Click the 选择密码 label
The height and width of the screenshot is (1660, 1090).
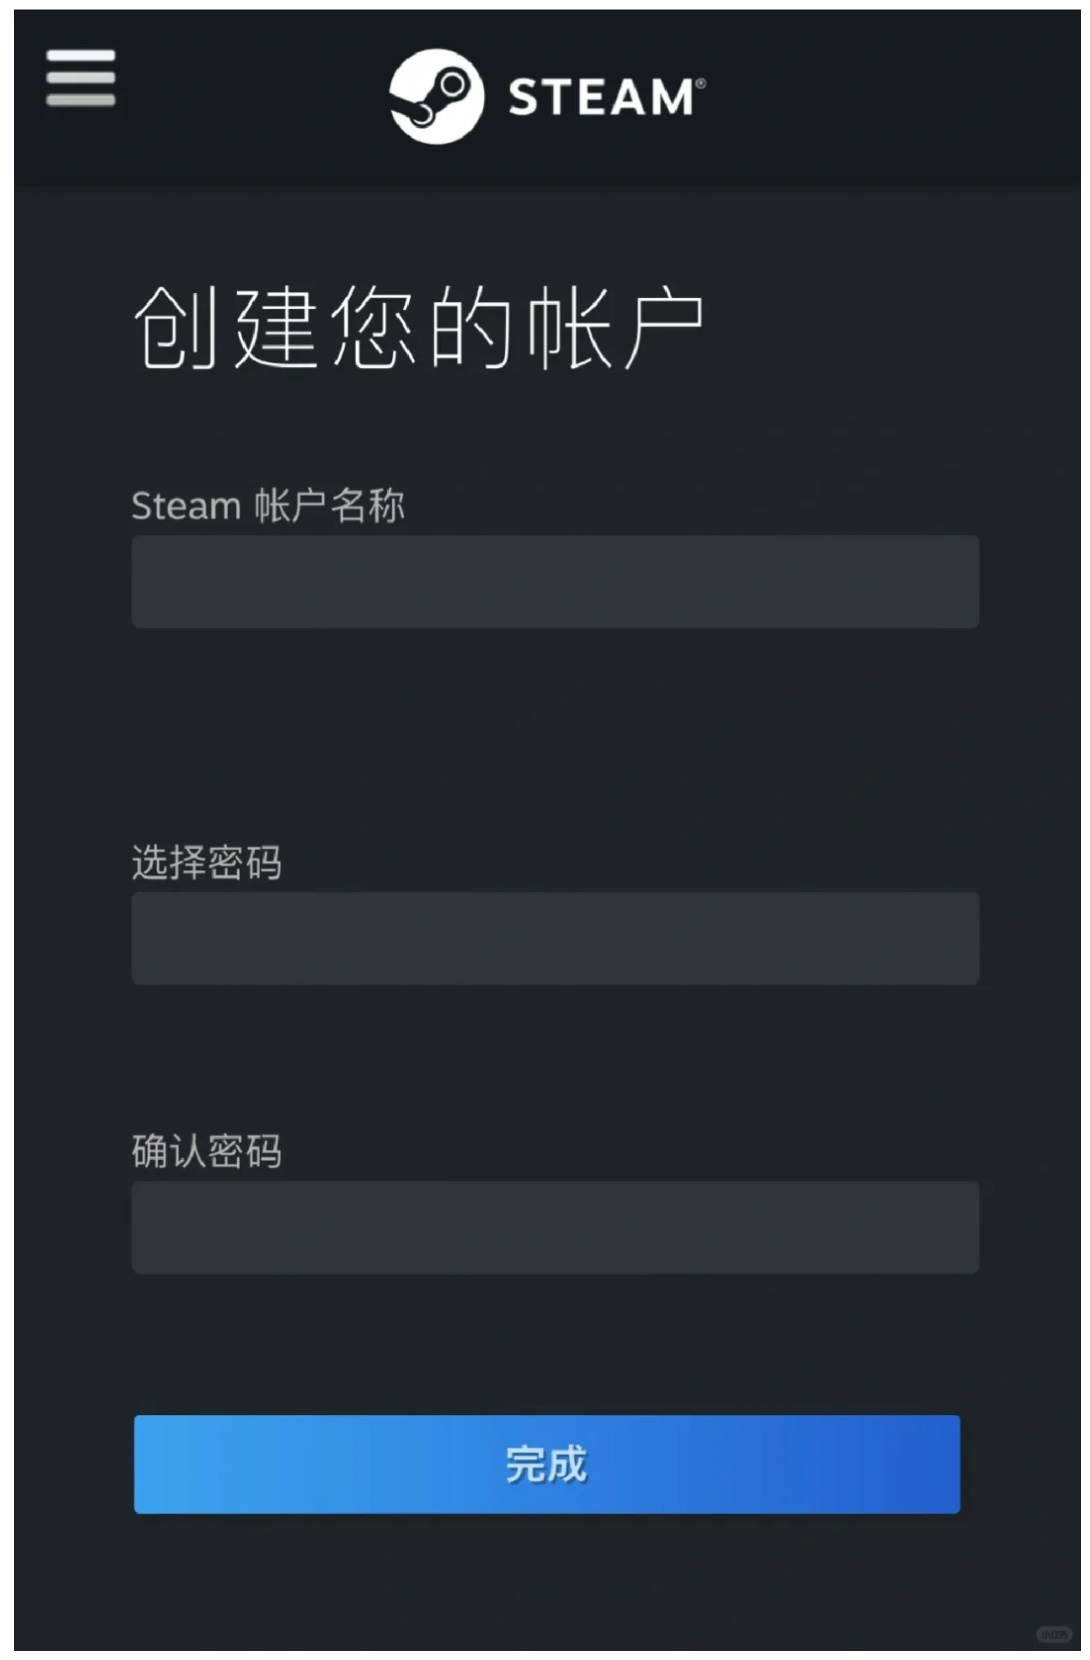point(207,862)
